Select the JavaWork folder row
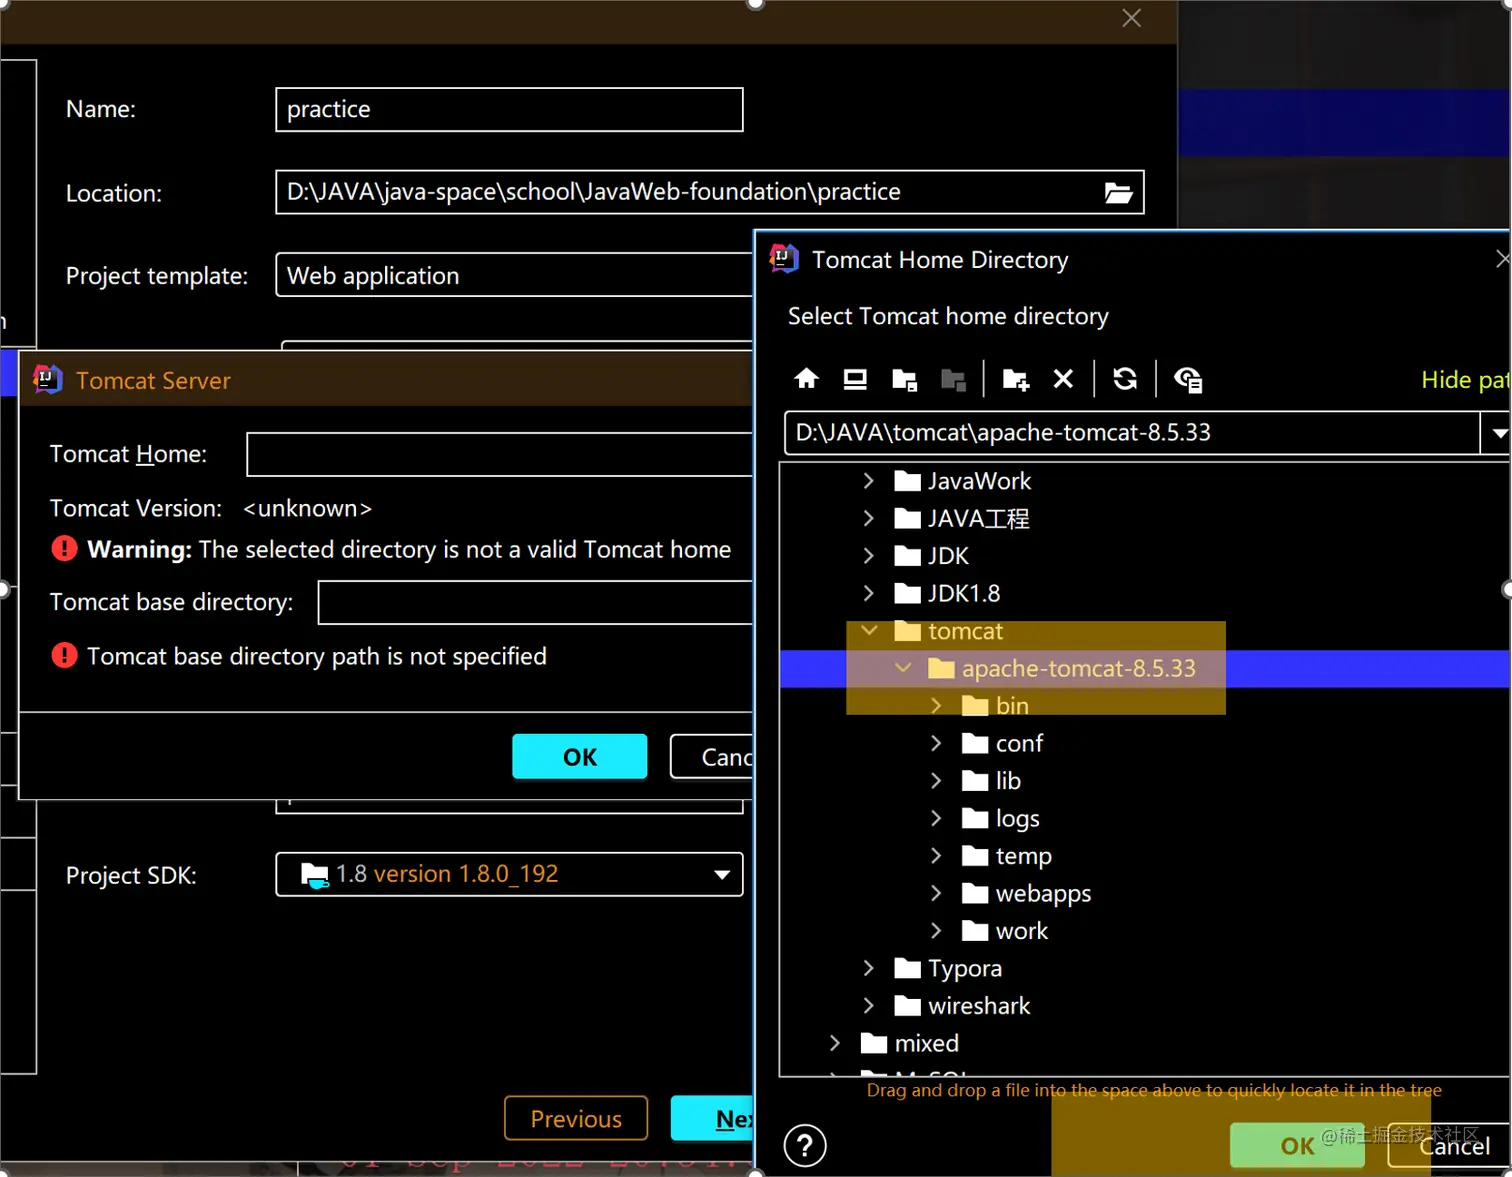This screenshot has height=1177, width=1512. (x=1144, y=481)
